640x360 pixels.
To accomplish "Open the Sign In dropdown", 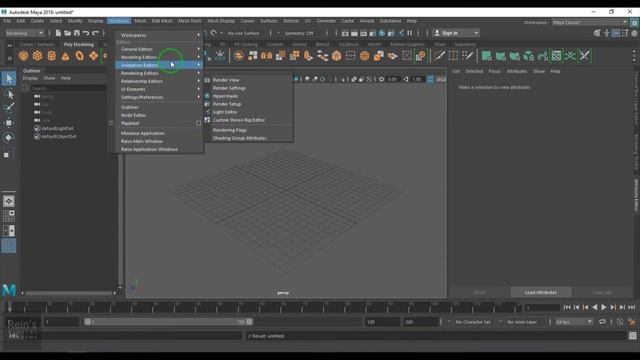I will point(456,33).
